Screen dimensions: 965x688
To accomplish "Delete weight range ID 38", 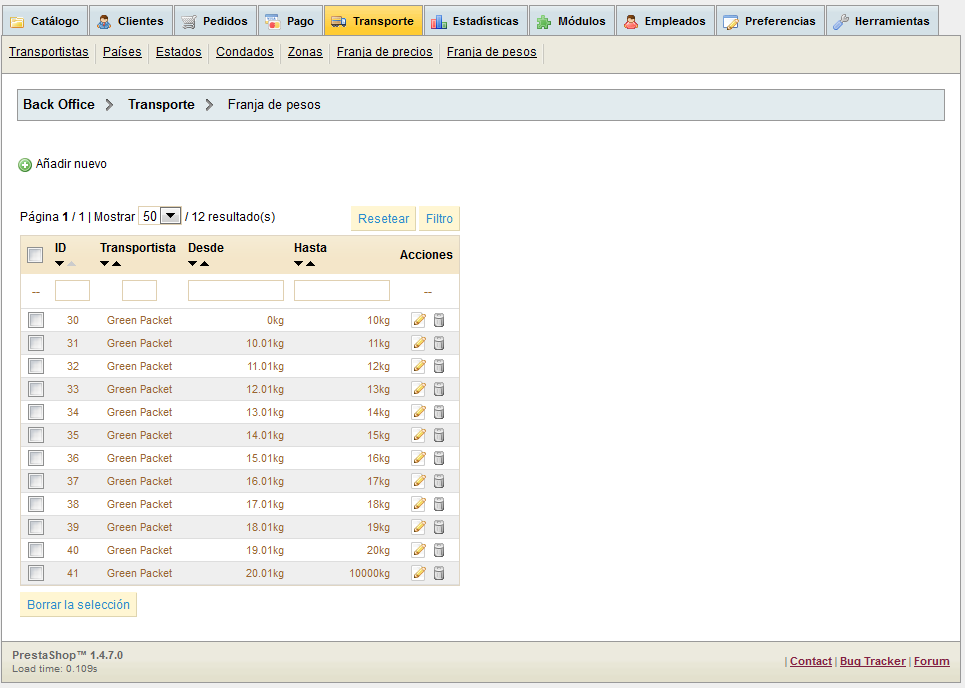I will click(x=439, y=504).
